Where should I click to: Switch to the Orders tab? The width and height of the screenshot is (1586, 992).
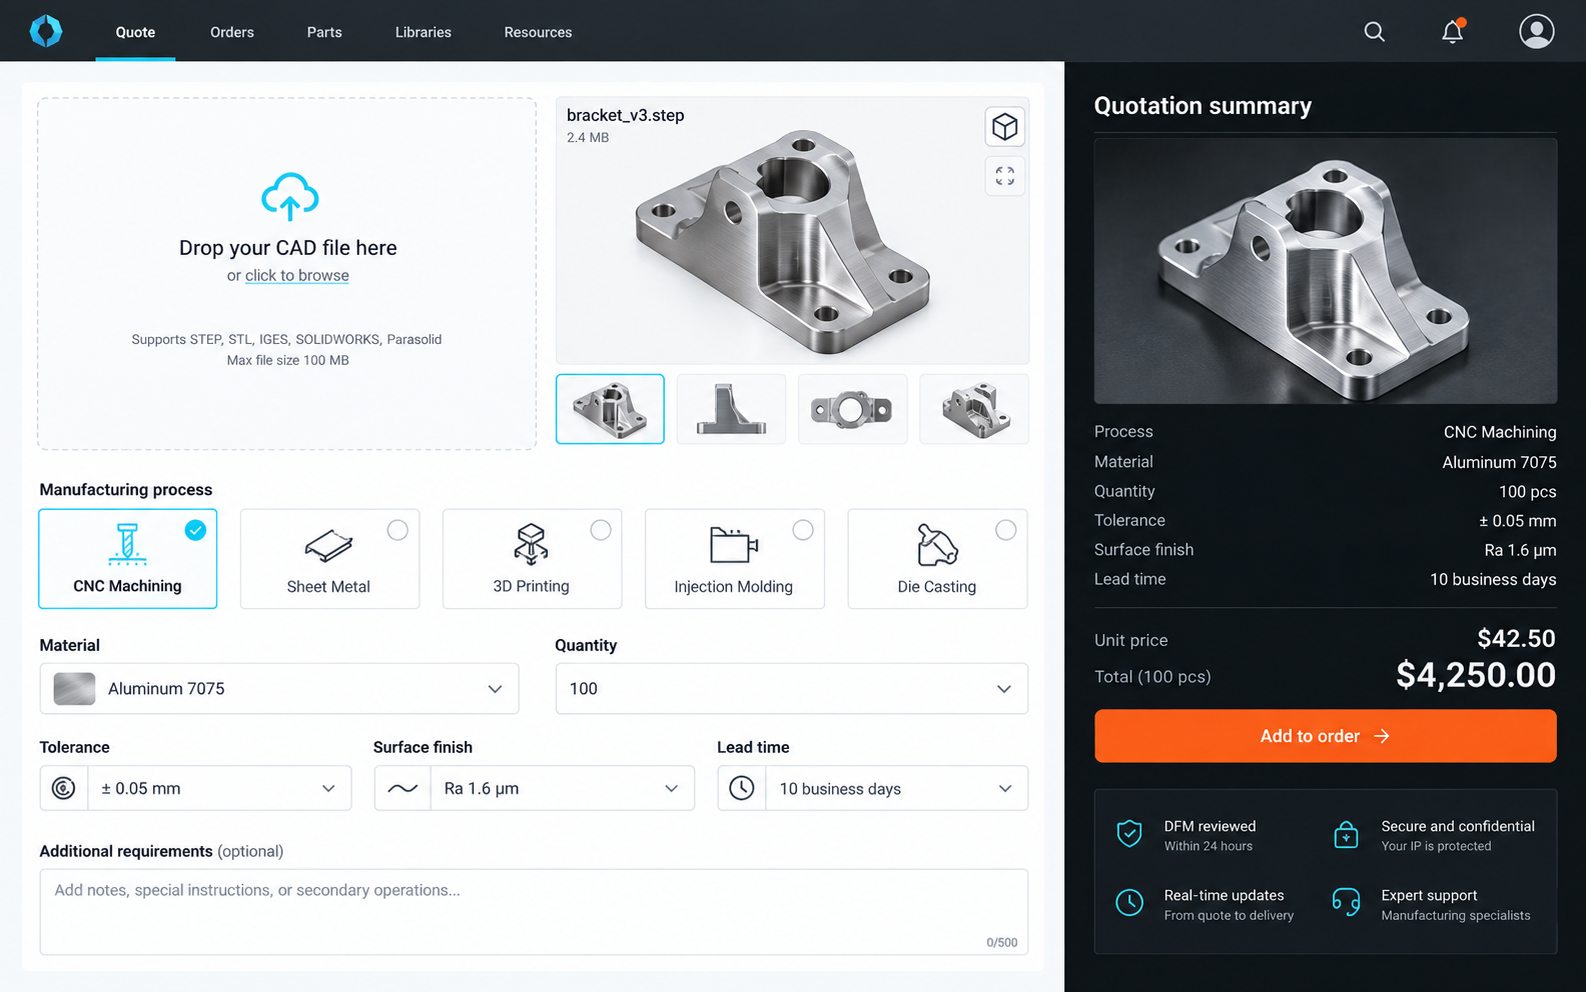coord(232,32)
